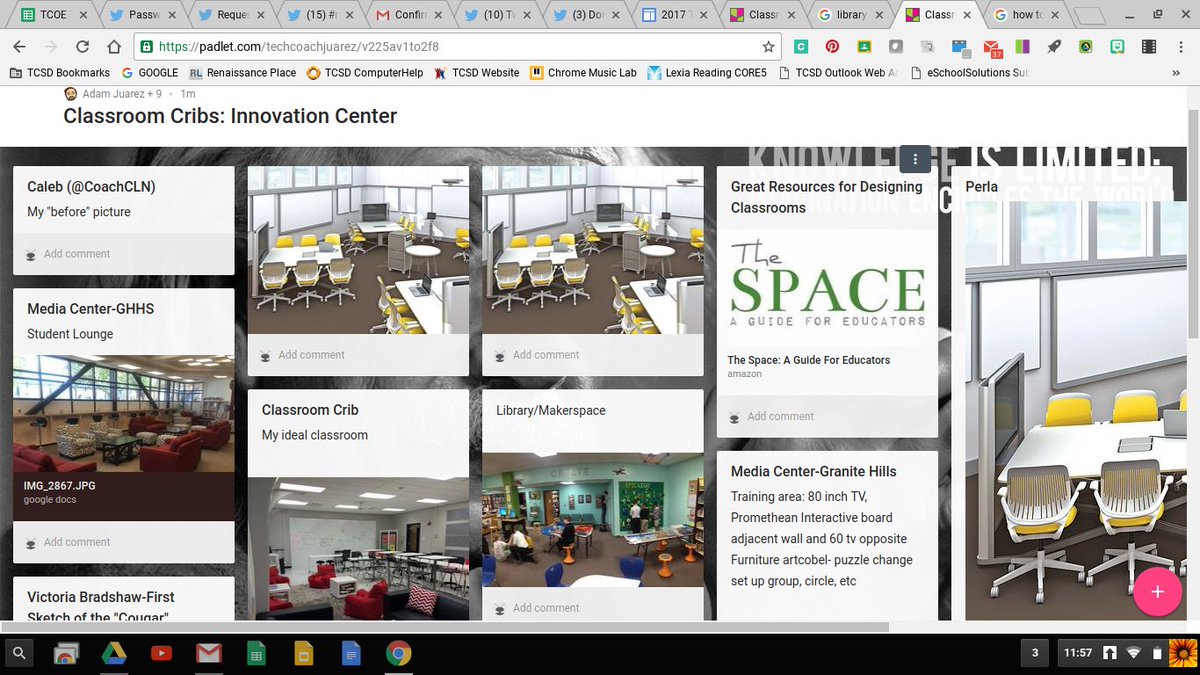The width and height of the screenshot is (1200, 675).
Task: Go to the browser home page
Action: [113, 46]
